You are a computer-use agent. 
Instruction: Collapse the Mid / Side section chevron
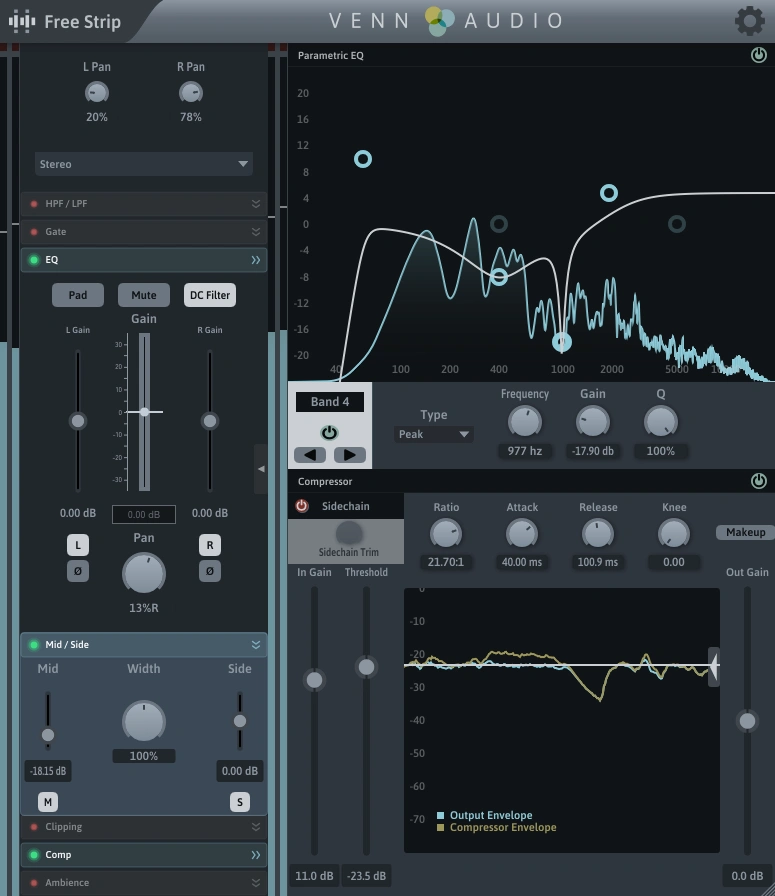[256, 645]
